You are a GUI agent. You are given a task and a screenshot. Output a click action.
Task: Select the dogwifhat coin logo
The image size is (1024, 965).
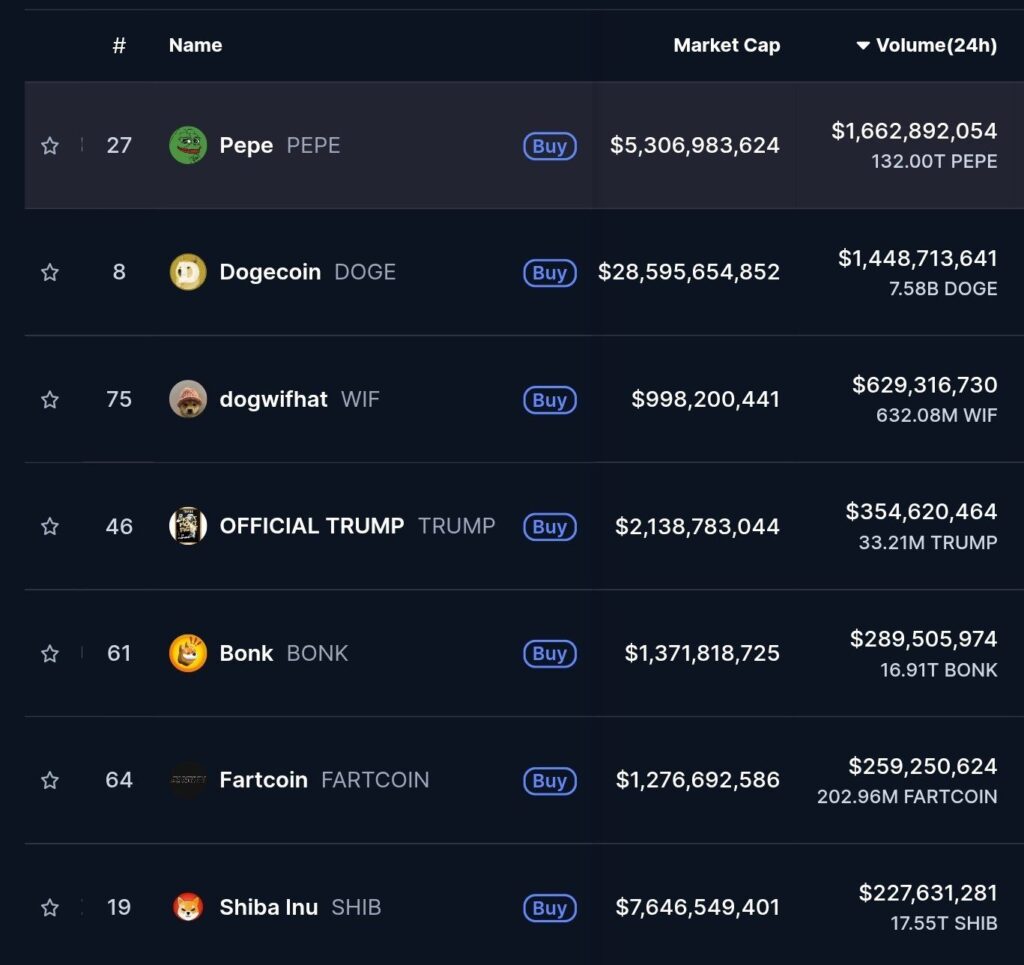pos(188,399)
